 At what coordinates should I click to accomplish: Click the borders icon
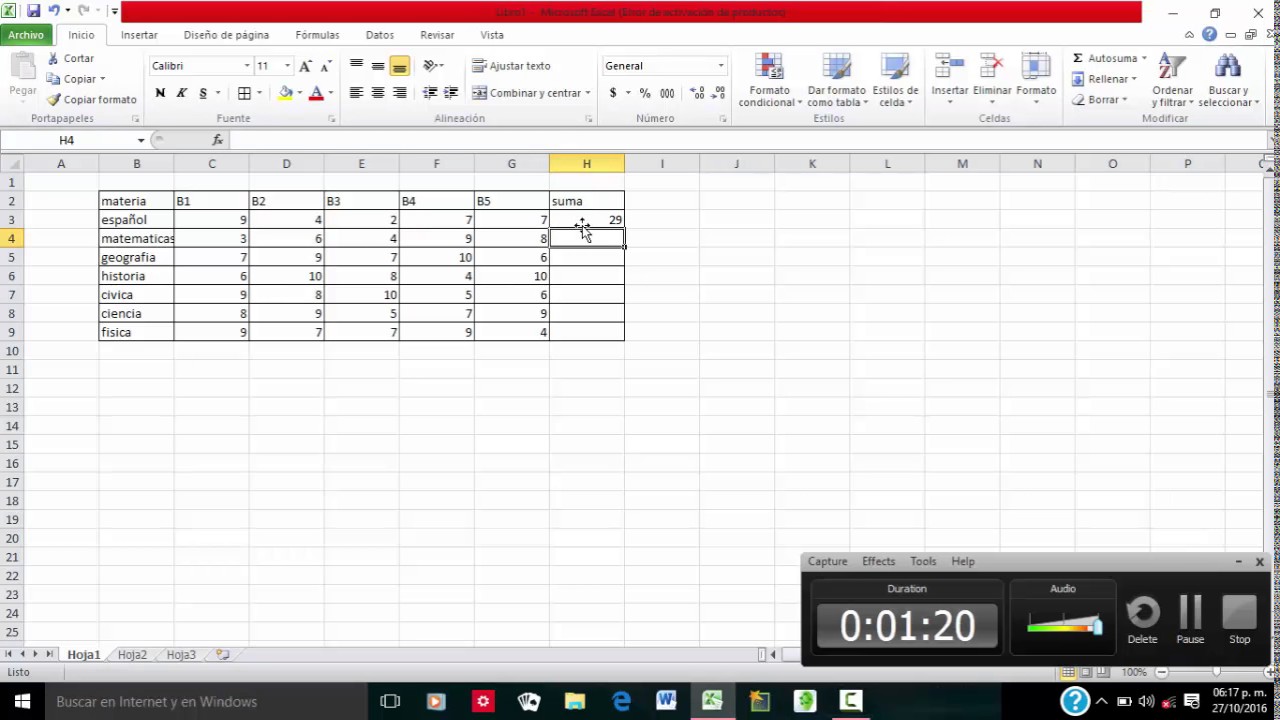(244, 93)
